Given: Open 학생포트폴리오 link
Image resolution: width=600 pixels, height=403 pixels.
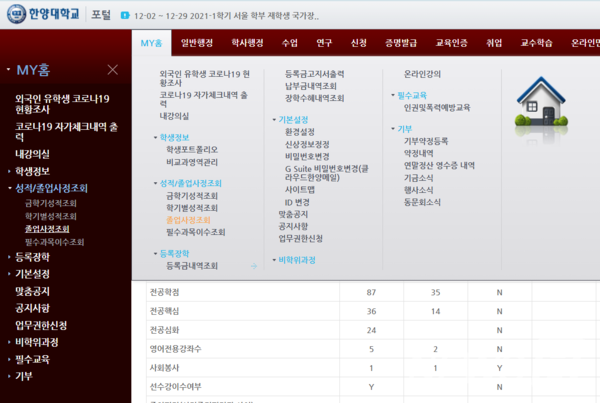Looking at the screenshot, I should click(192, 150).
